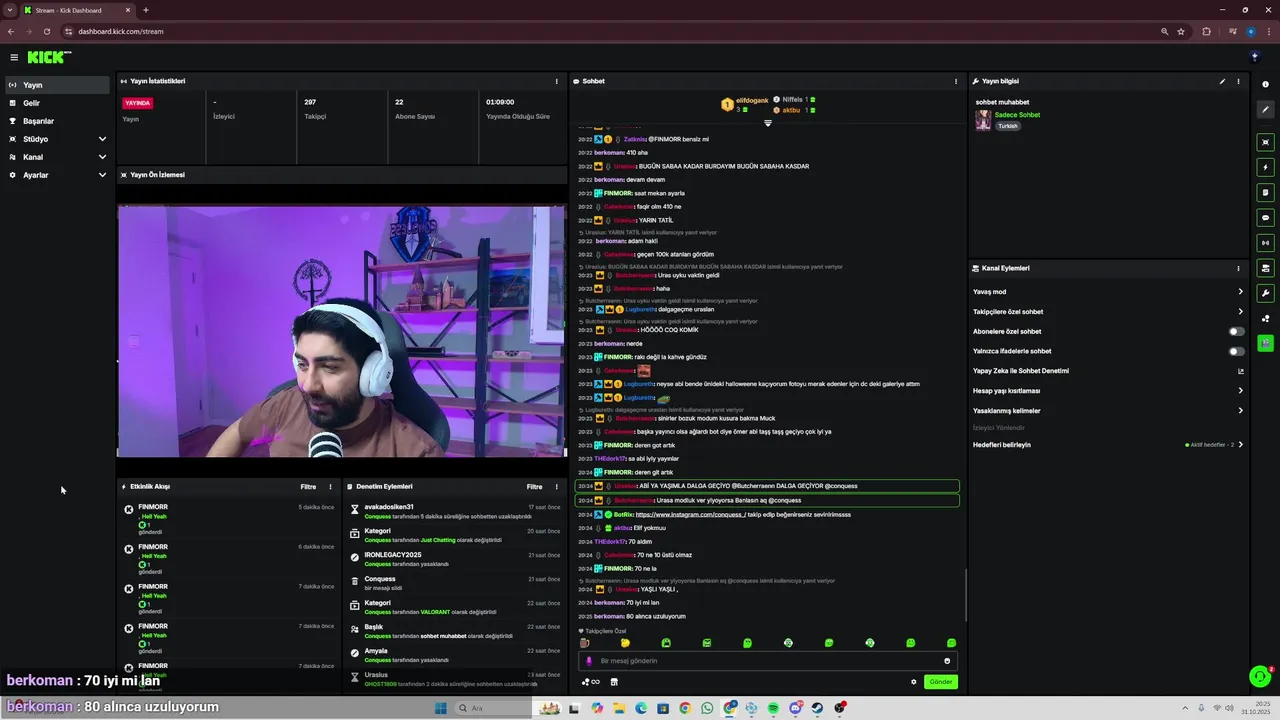
Task: Insert the yellow duck emote
Action: [625, 643]
